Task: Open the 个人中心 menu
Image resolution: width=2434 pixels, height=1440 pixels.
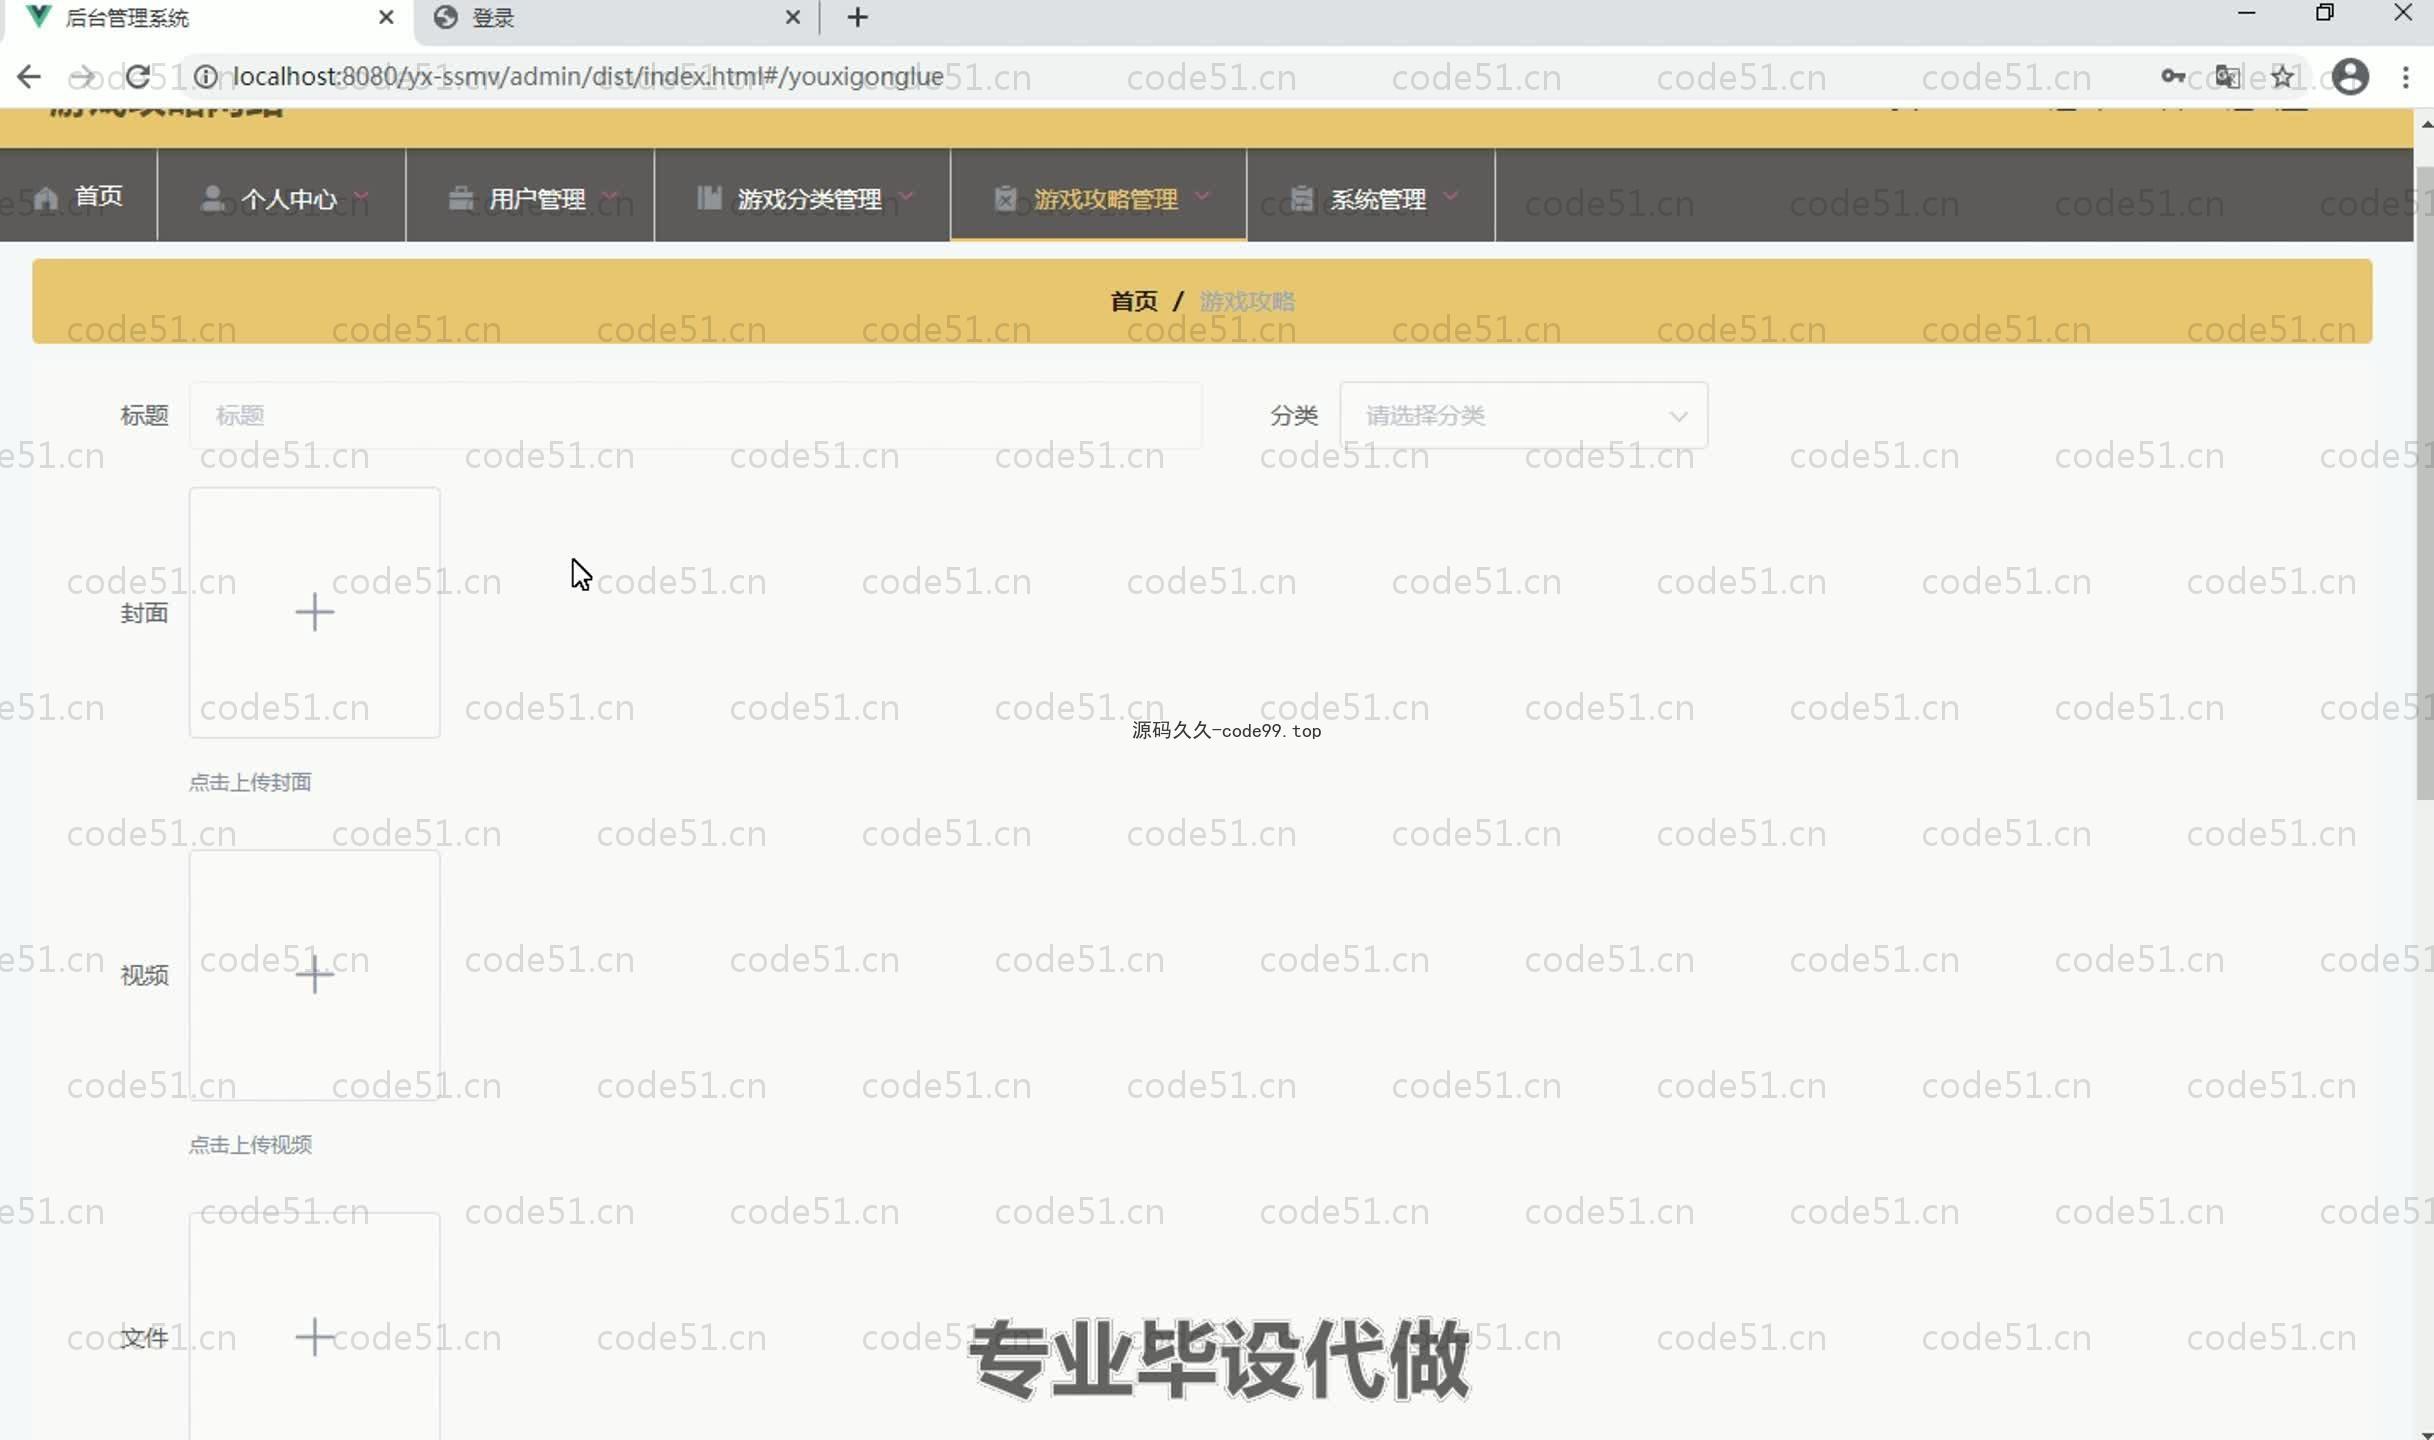Action: (282, 196)
